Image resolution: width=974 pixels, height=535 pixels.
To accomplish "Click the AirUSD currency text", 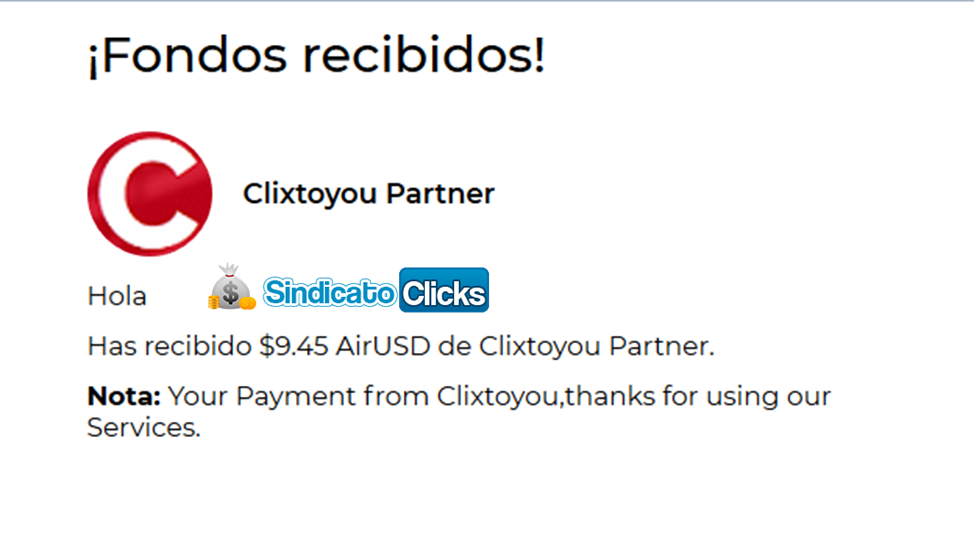I will tap(383, 345).
